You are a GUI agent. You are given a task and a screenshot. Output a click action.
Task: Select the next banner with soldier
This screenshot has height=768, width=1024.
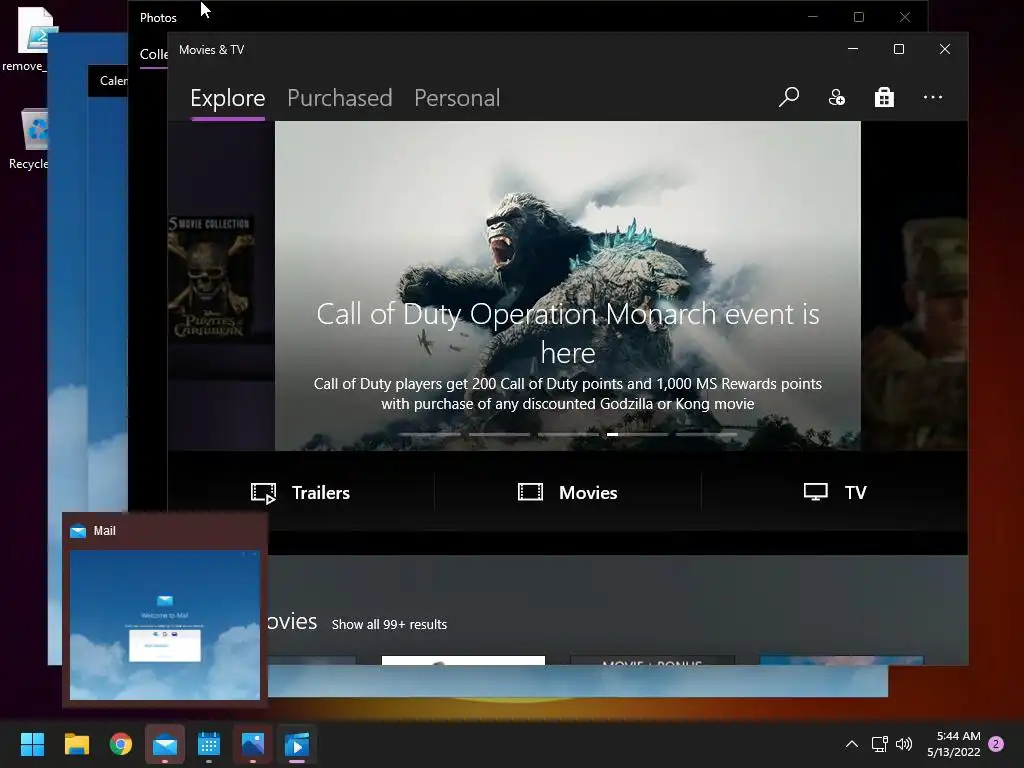coord(914,285)
